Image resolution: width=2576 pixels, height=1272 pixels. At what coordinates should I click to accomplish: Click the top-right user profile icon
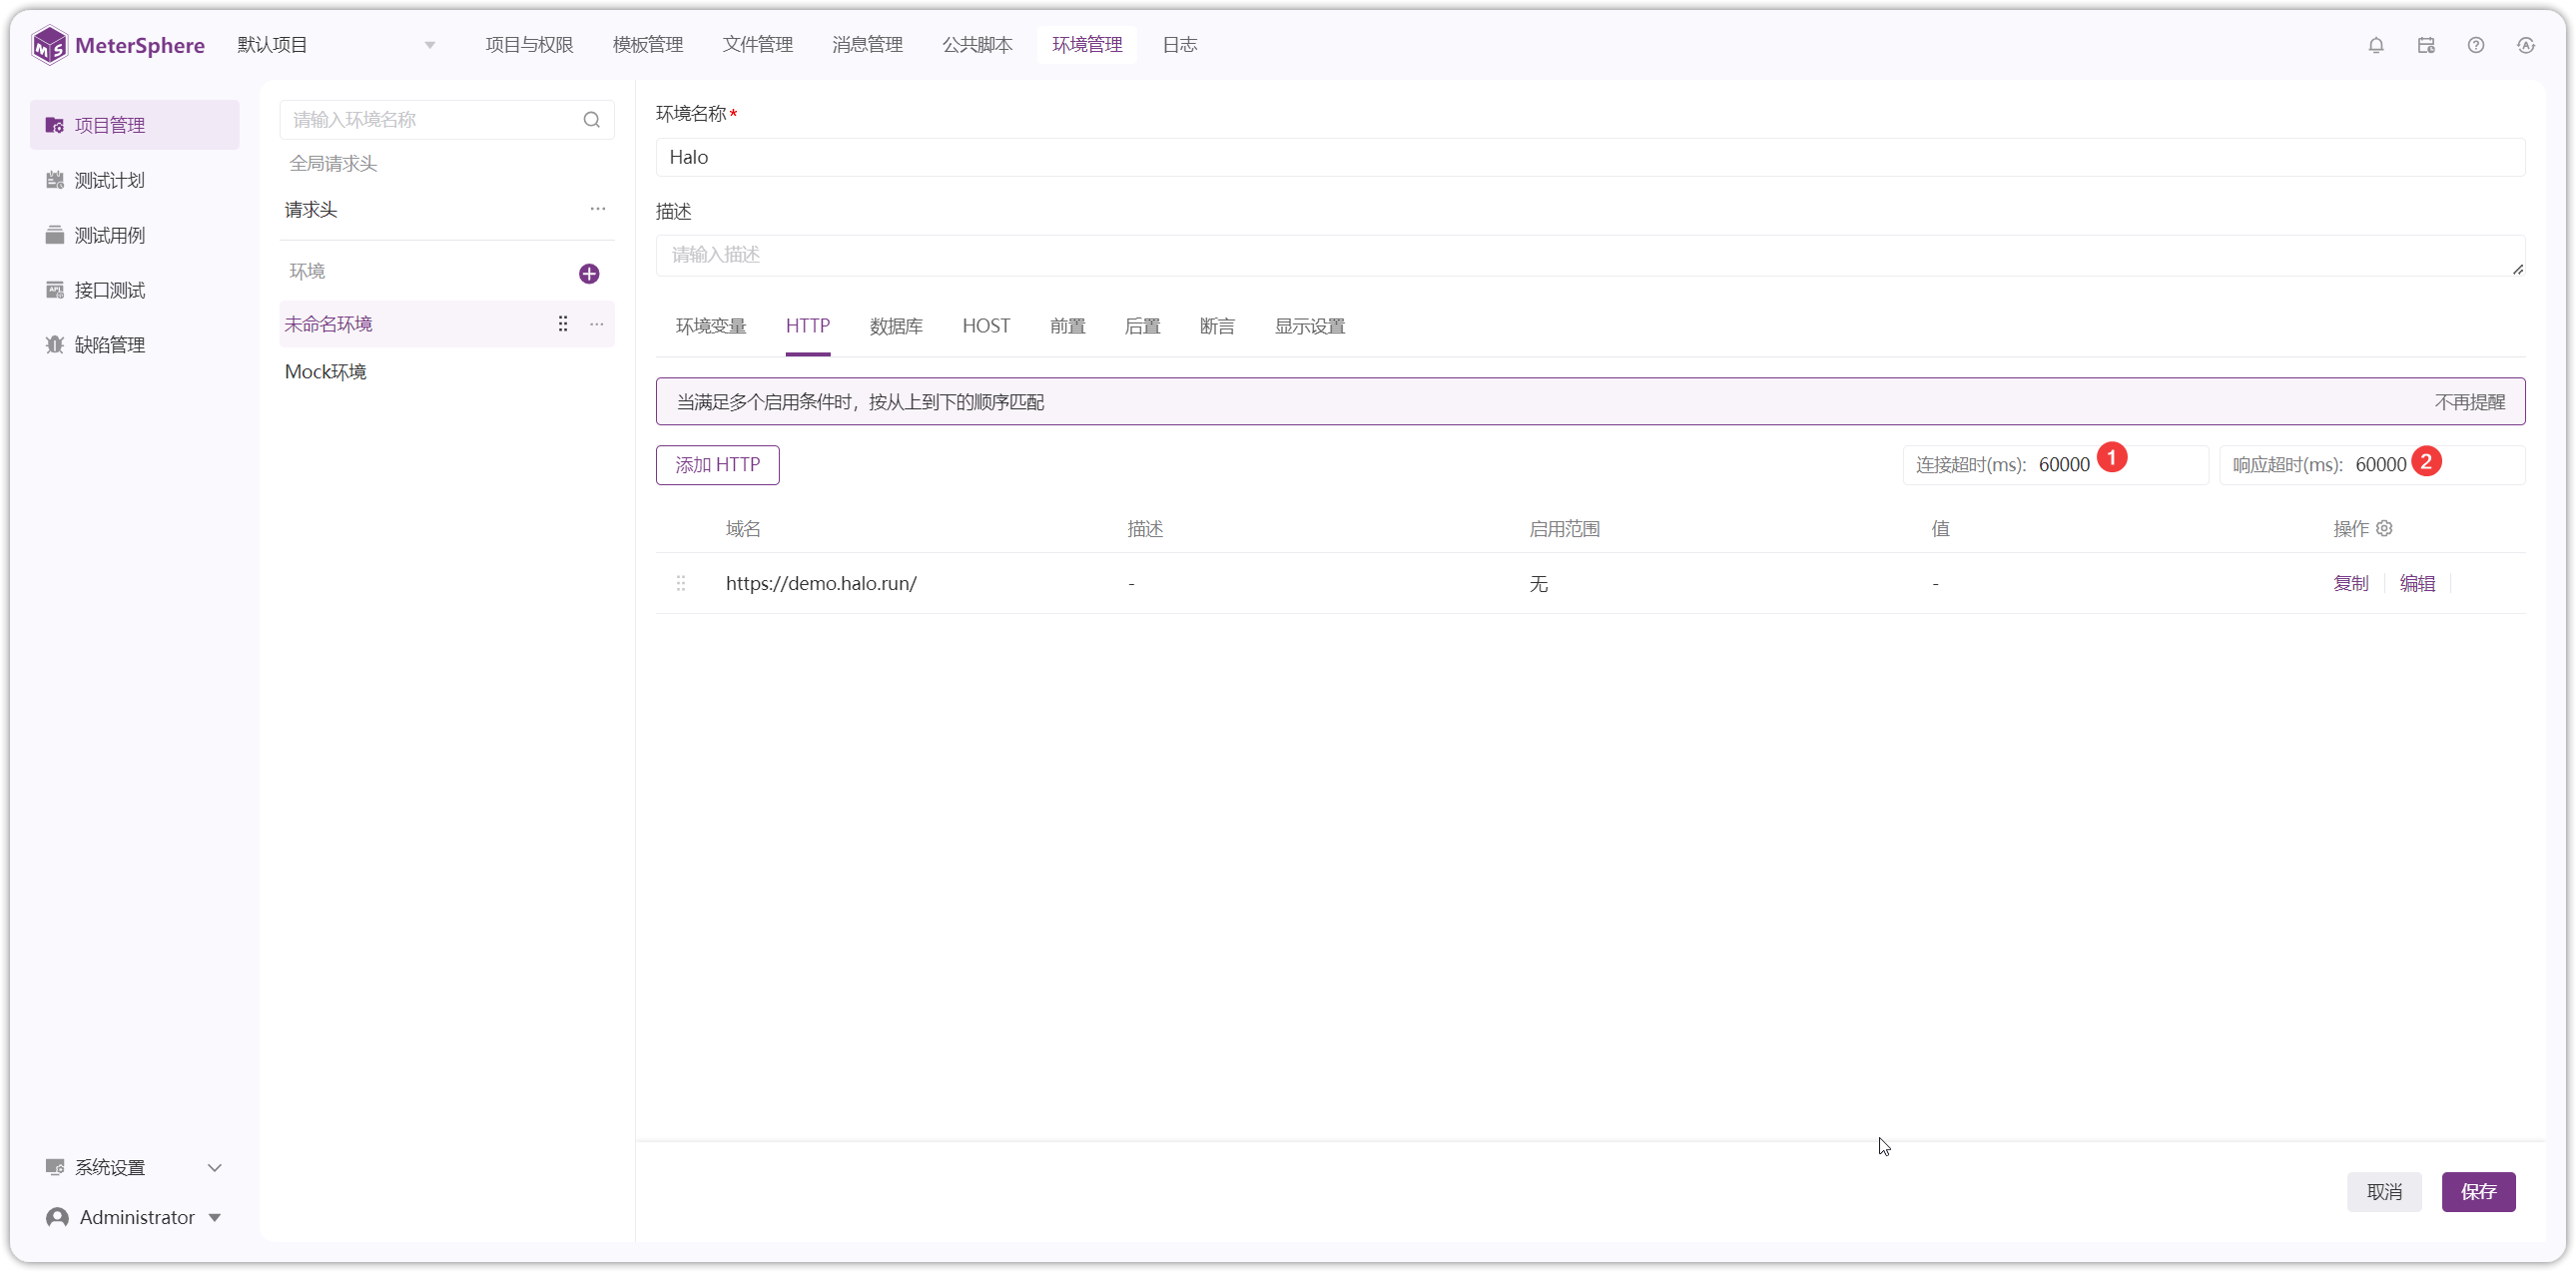tap(2526, 45)
